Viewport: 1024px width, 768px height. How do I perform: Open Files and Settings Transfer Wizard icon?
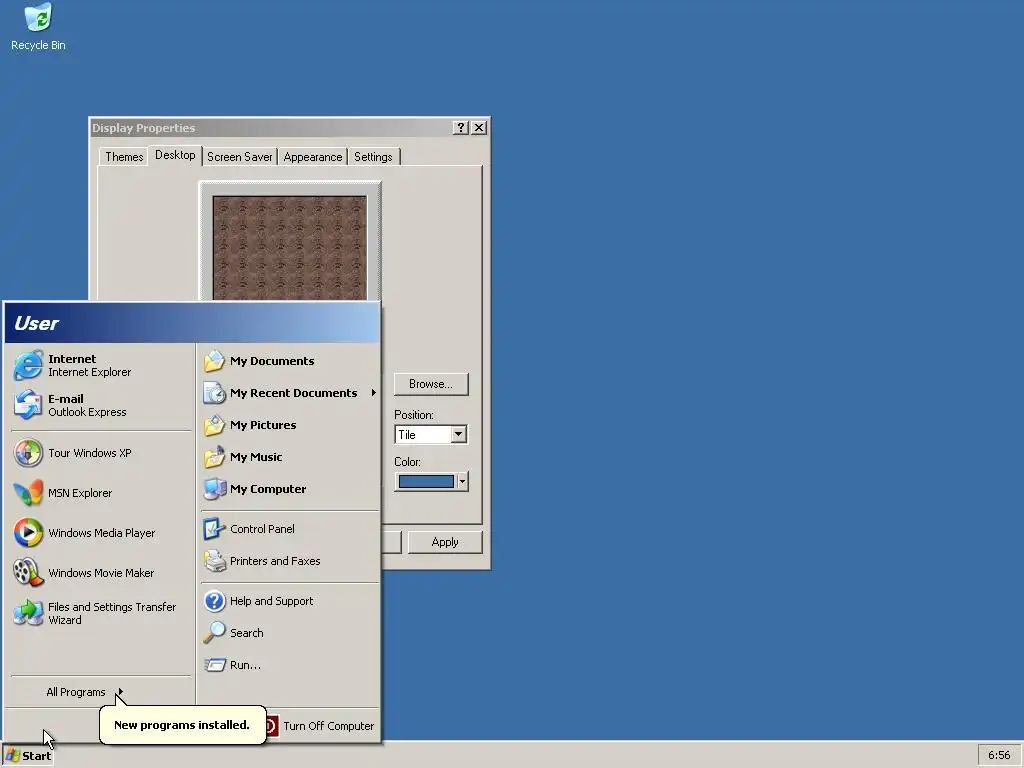[x=28, y=613]
